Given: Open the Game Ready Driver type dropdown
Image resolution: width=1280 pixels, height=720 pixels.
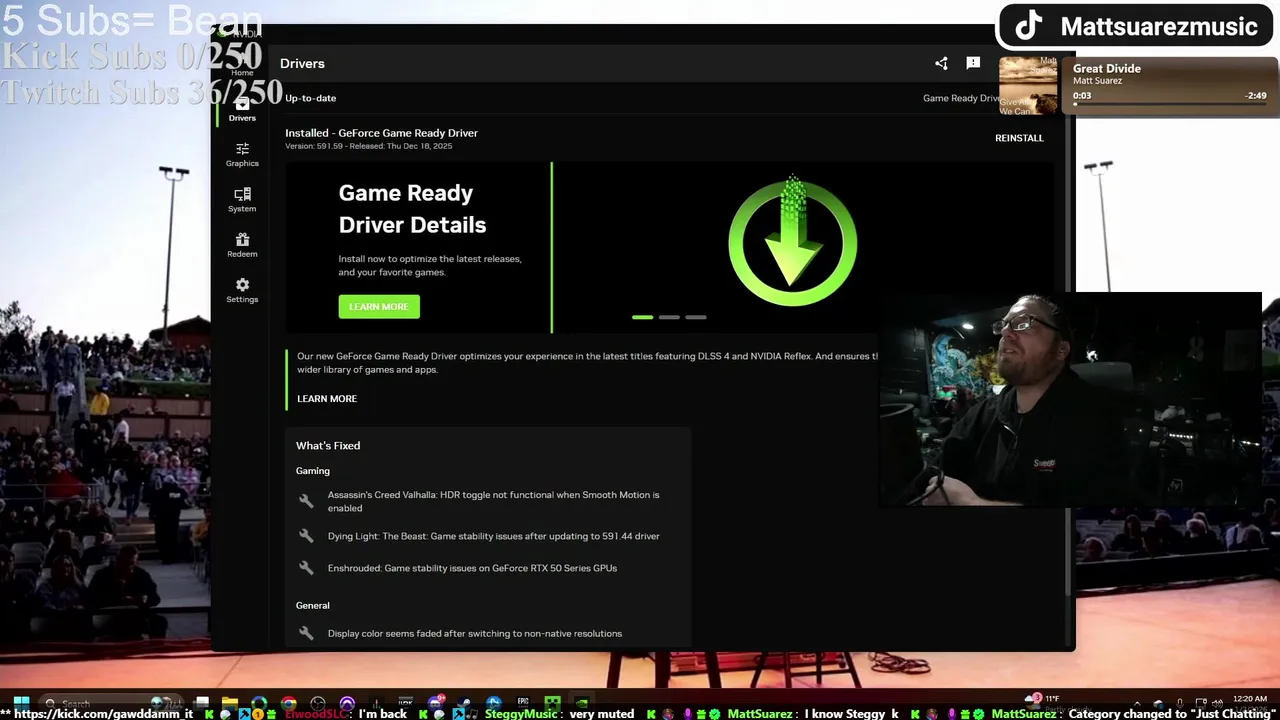Looking at the screenshot, I should [x=961, y=98].
